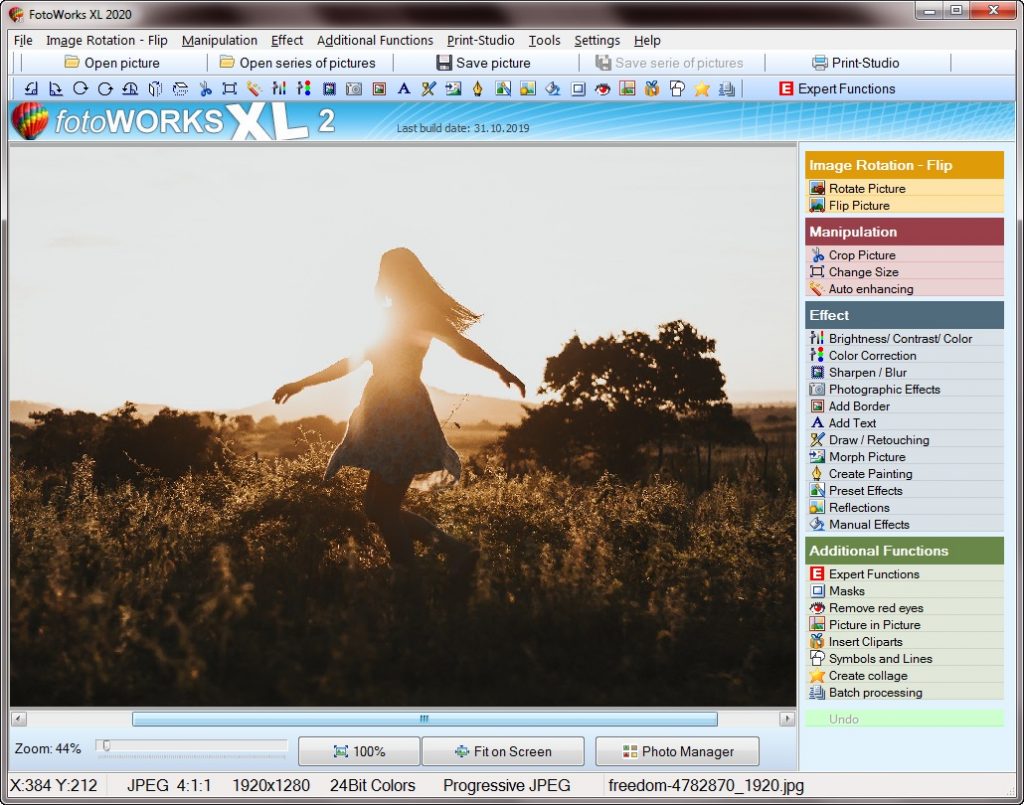Open the Settings menu
This screenshot has width=1024, height=805.
(597, 40)
